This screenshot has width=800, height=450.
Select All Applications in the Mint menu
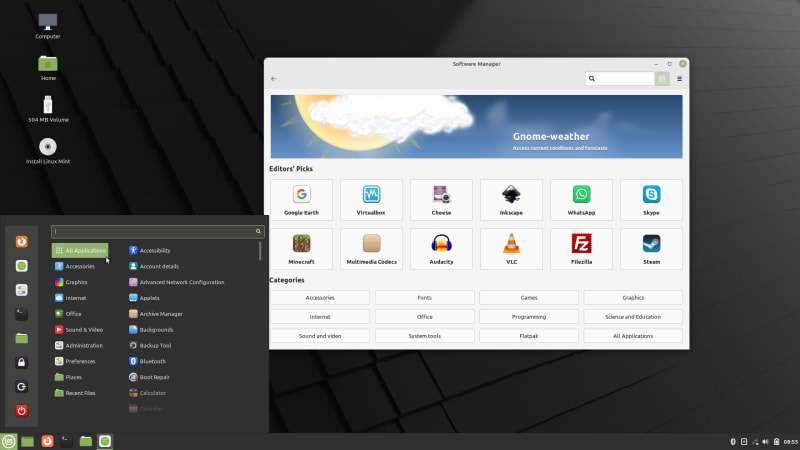(80, 251)
